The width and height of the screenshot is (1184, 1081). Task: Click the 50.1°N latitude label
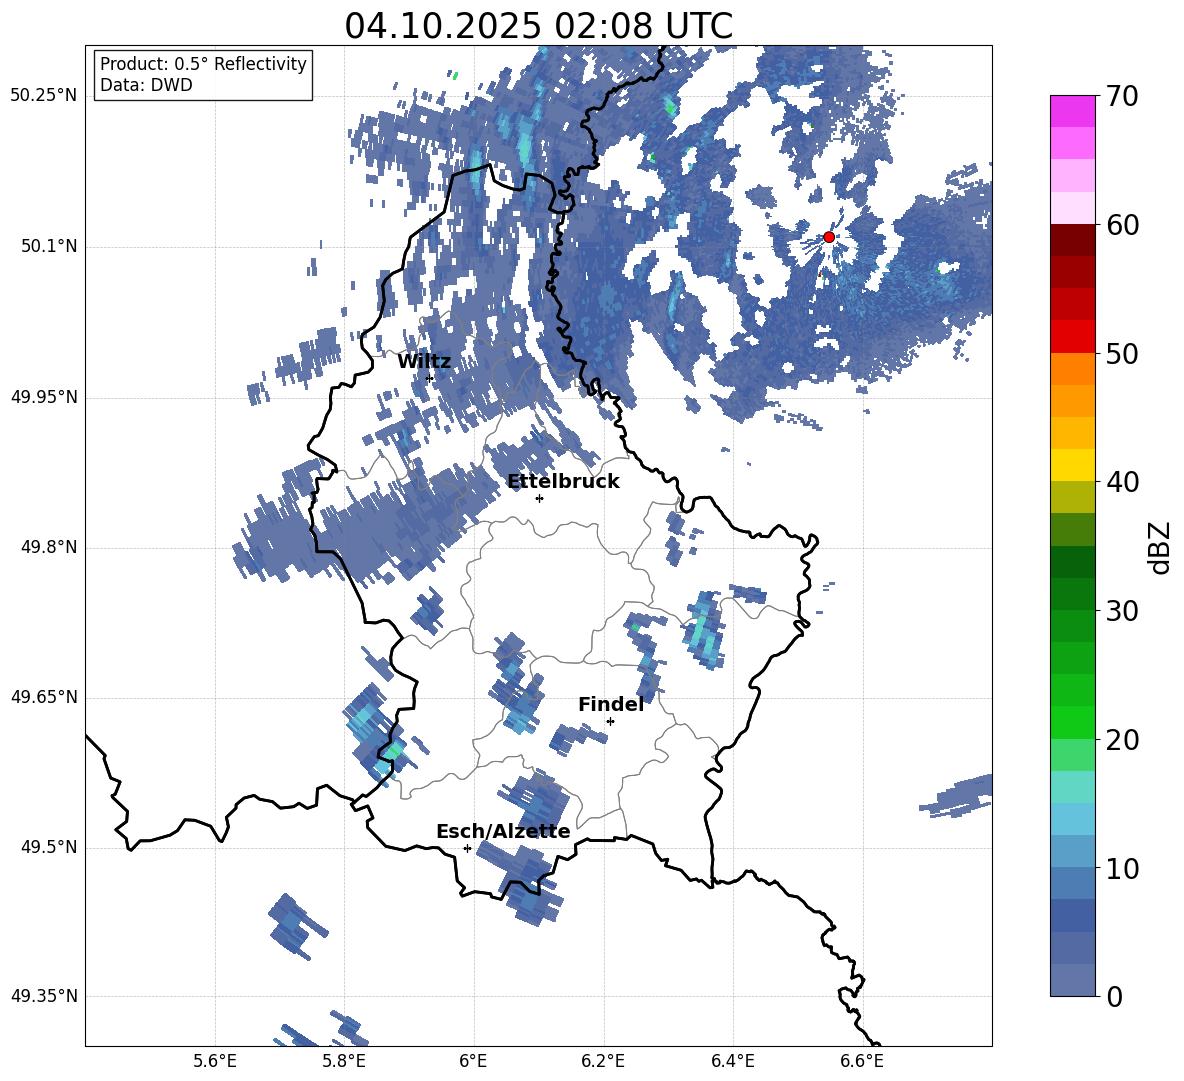click(48, 247)
